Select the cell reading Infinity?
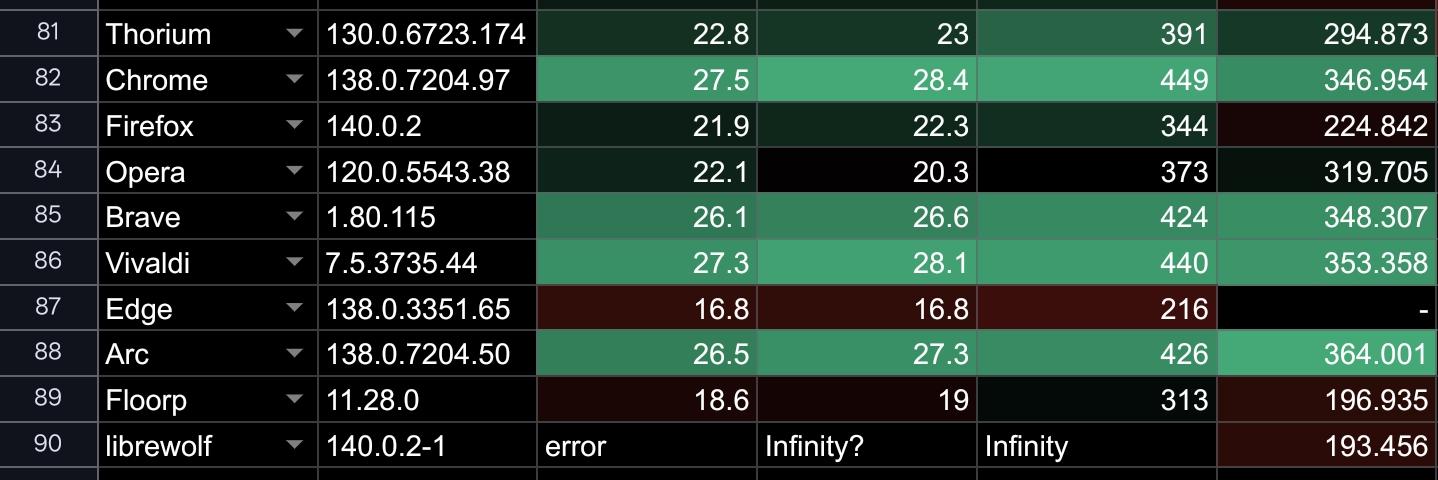 click(x=866, y=446)
